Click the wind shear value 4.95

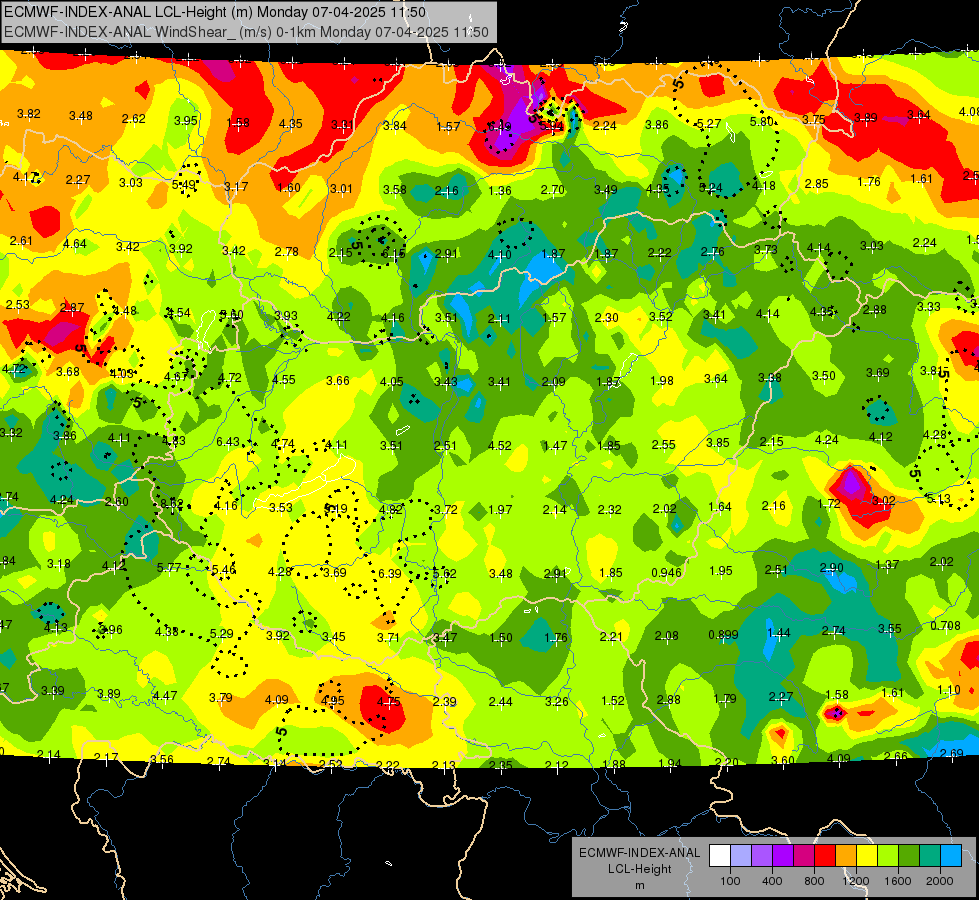pyautogui.click(x=332, y=700)
